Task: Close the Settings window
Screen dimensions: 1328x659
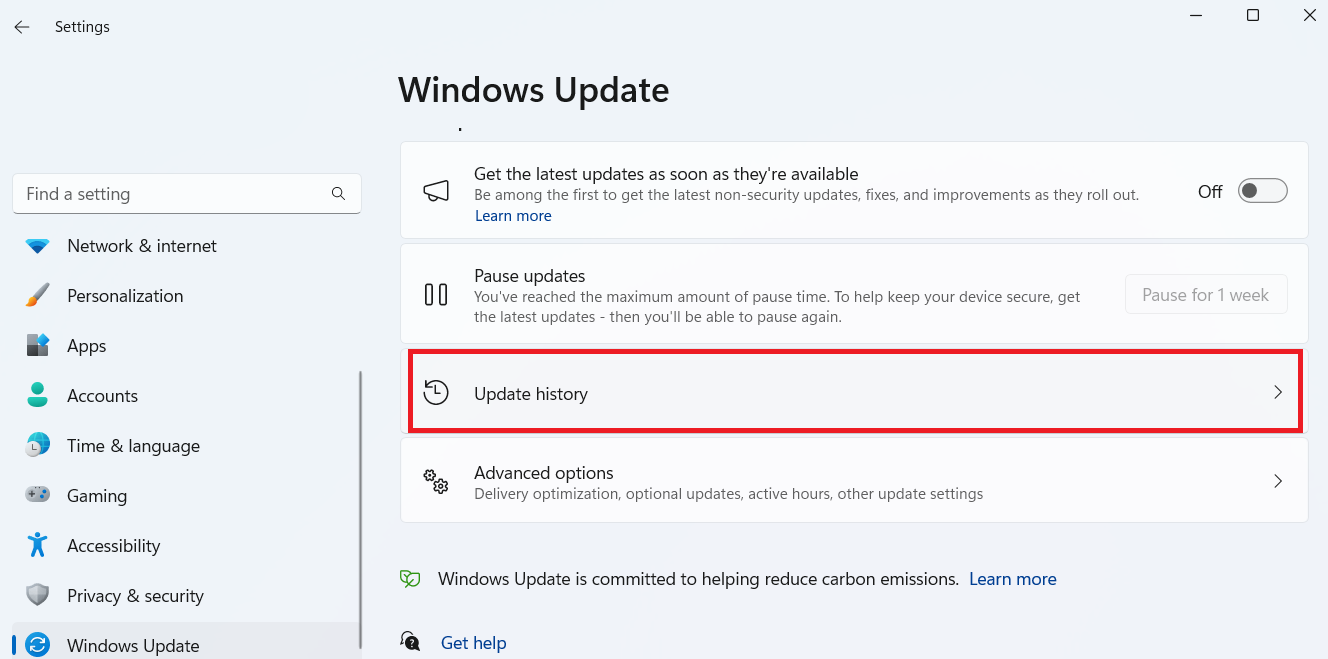Action: point(1310,15)
